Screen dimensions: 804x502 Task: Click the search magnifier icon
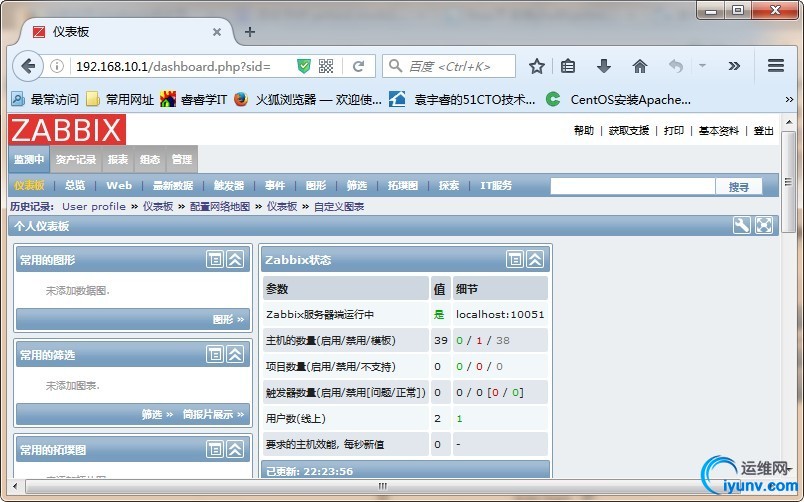(x=395, y=66)
